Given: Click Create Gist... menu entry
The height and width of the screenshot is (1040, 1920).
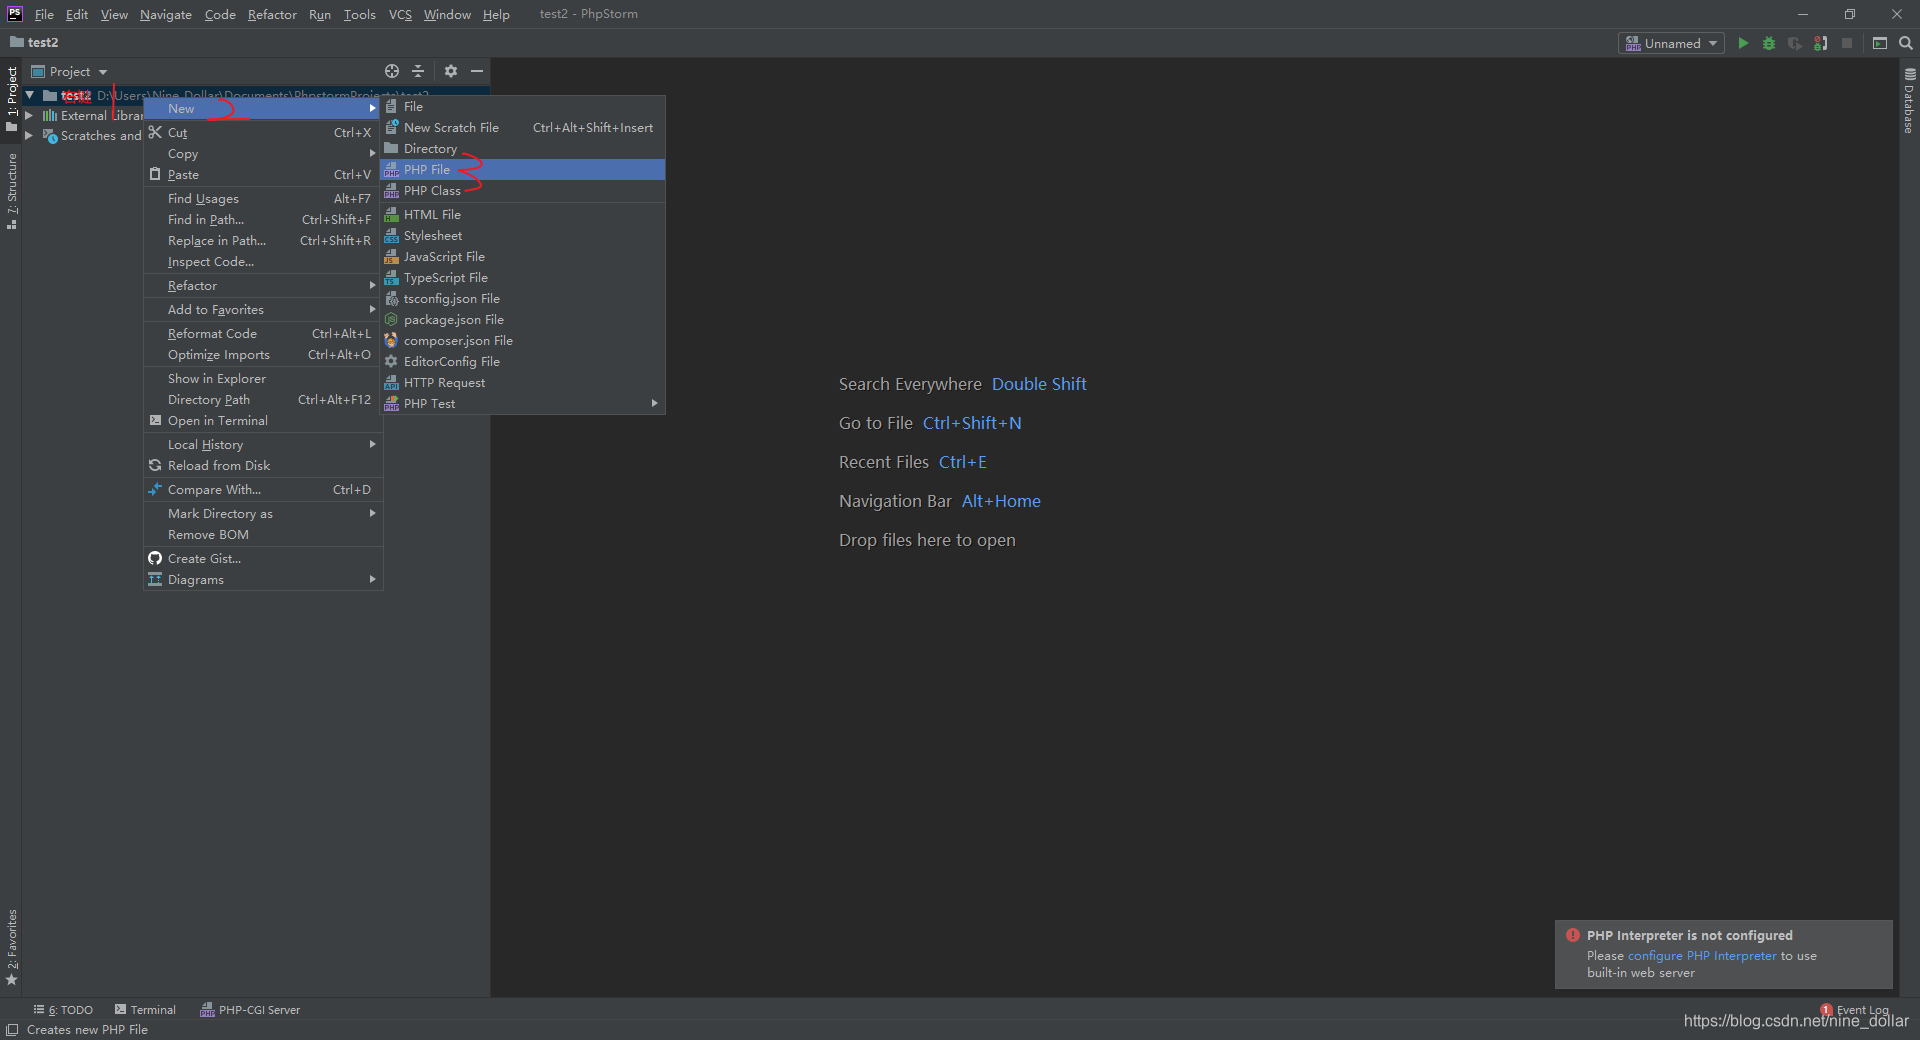Looking at the screenshot, I should (263, 559).
